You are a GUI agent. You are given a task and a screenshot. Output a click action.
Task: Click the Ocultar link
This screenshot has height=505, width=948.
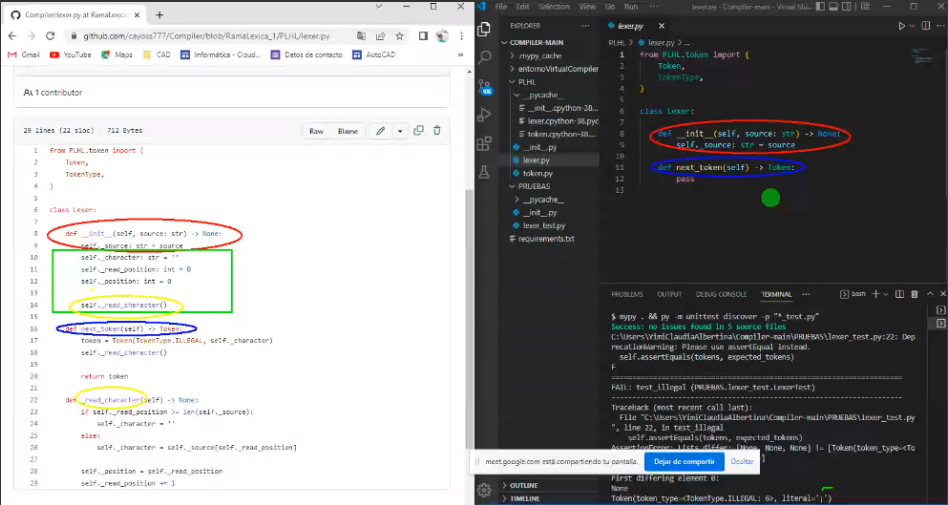coord(742,461)
